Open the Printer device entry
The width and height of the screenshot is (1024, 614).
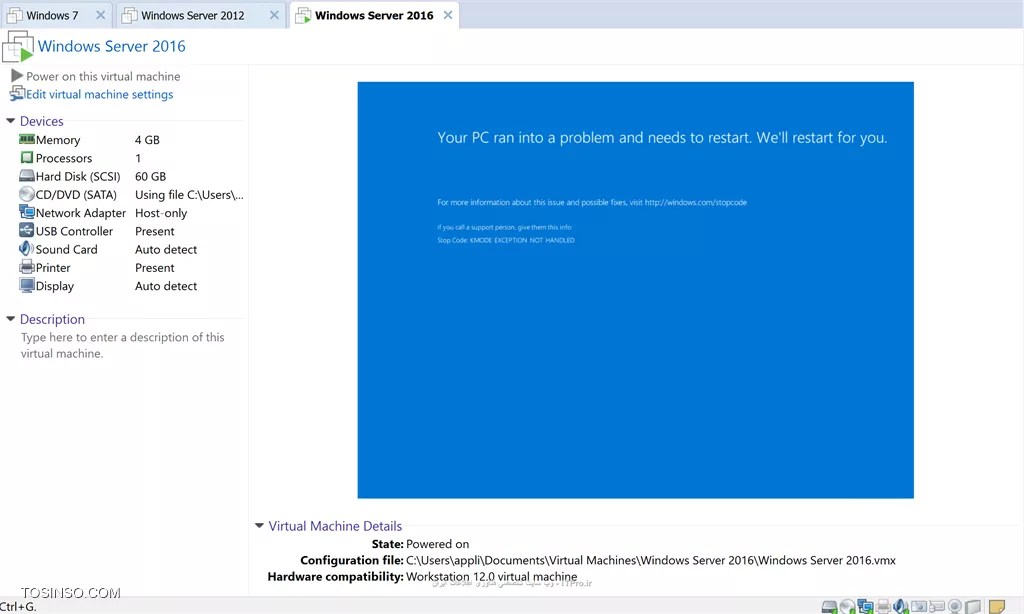tap(53, 268)
